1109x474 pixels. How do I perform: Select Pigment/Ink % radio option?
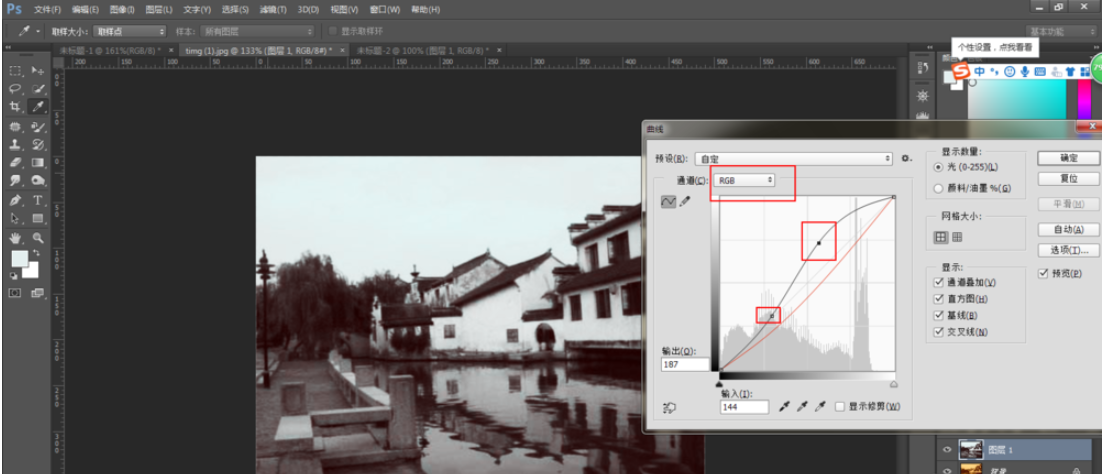coord(939,189)
